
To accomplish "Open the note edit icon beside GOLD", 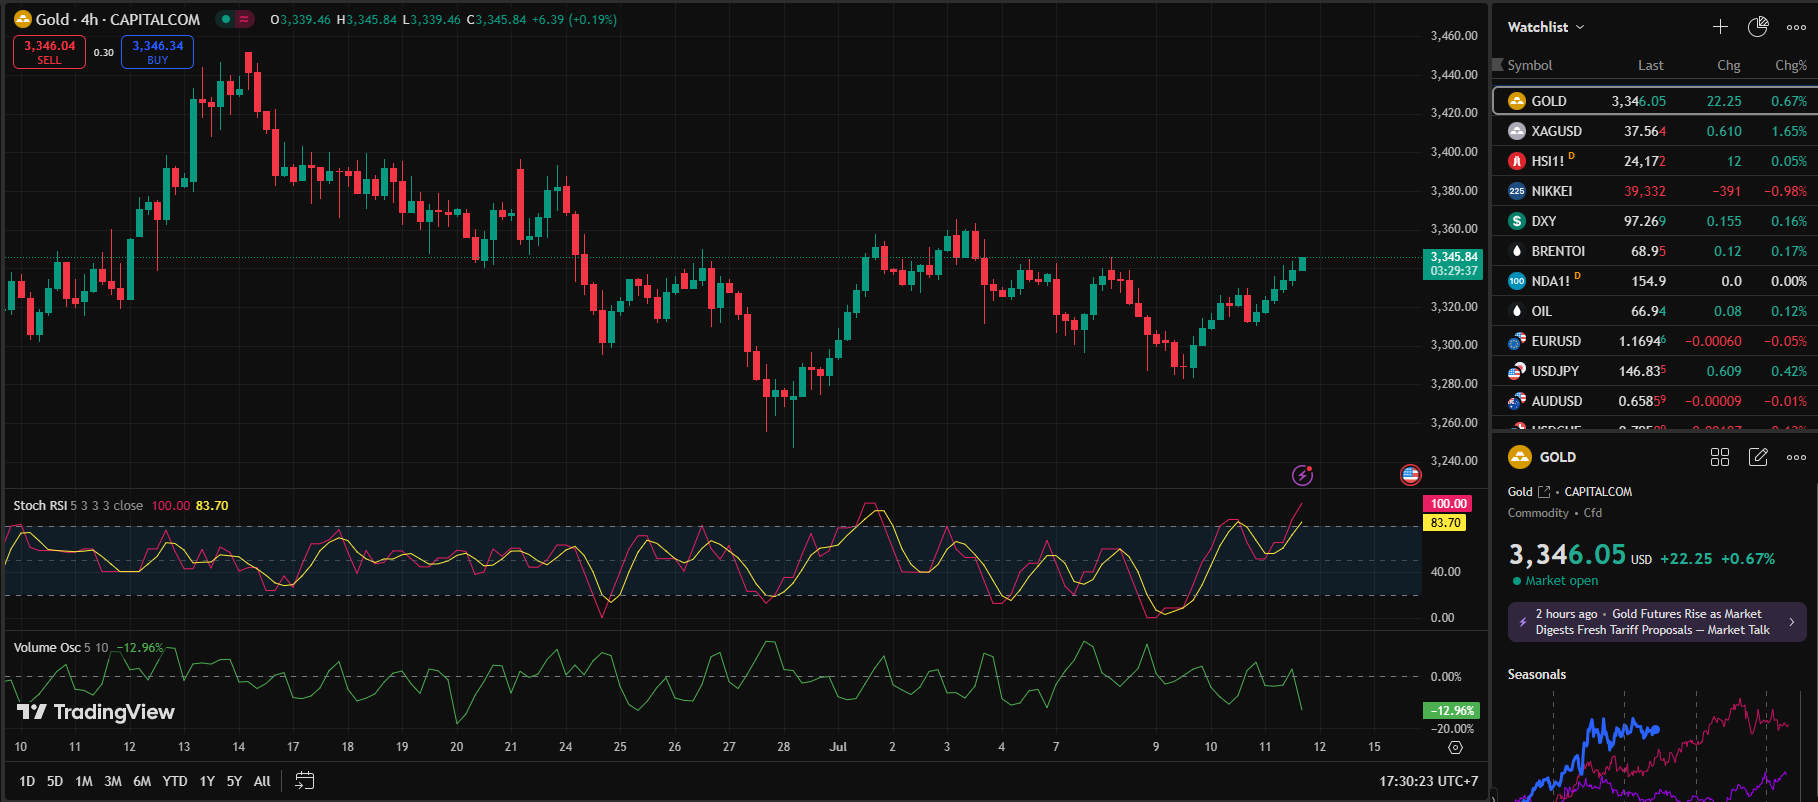I will [x=1758, y=457].
